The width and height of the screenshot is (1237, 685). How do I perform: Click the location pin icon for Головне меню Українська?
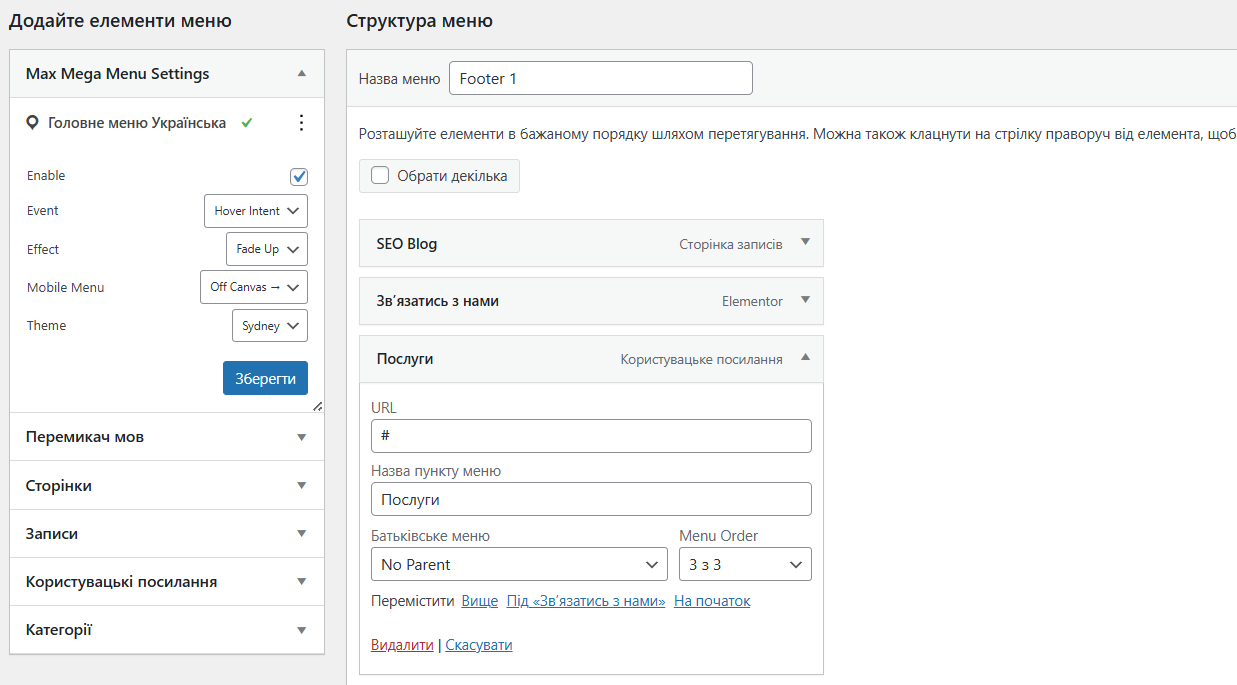click(32, 123)
